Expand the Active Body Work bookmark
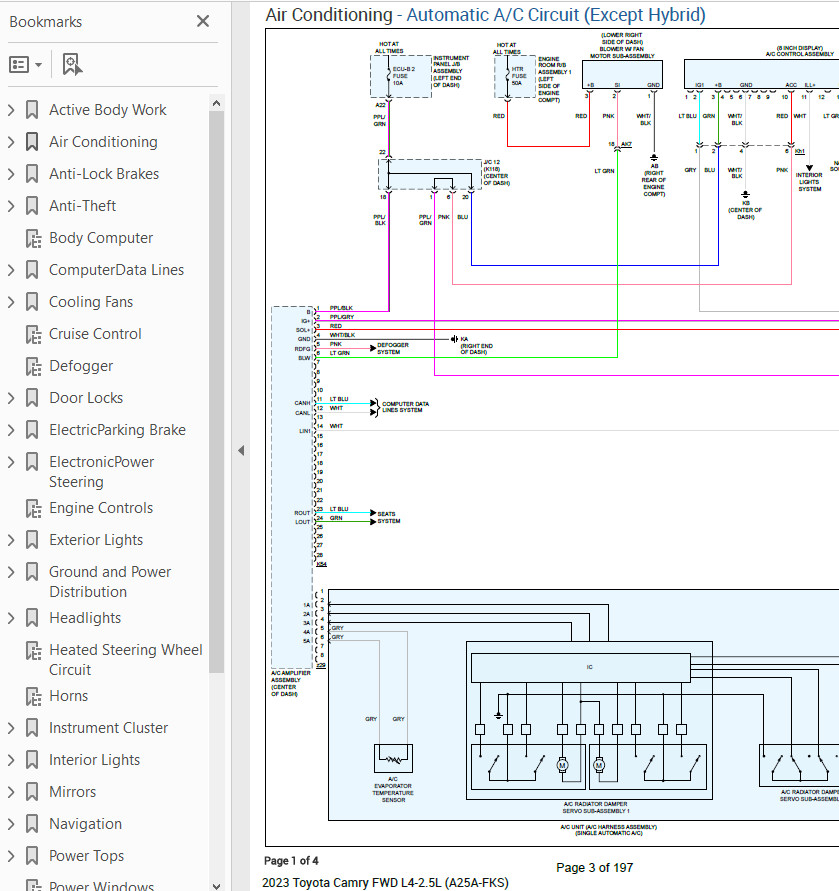Screen dimensions: 839x891 pos(11,110)
